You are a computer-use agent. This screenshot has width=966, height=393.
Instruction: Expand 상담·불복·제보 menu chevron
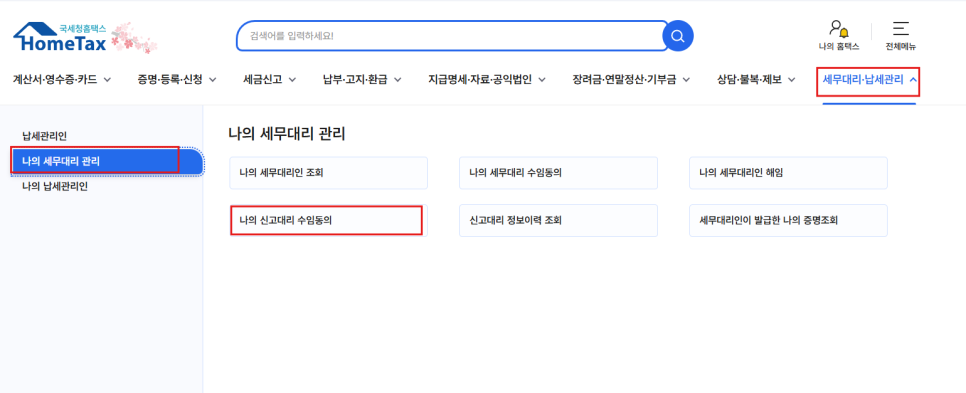coord(792,79)
